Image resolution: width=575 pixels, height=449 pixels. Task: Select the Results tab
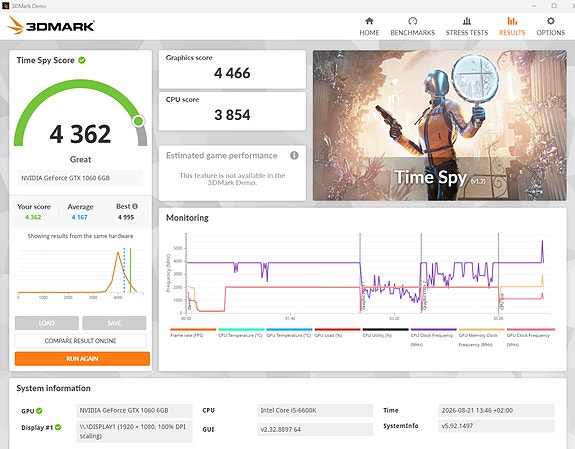point(512,26)
